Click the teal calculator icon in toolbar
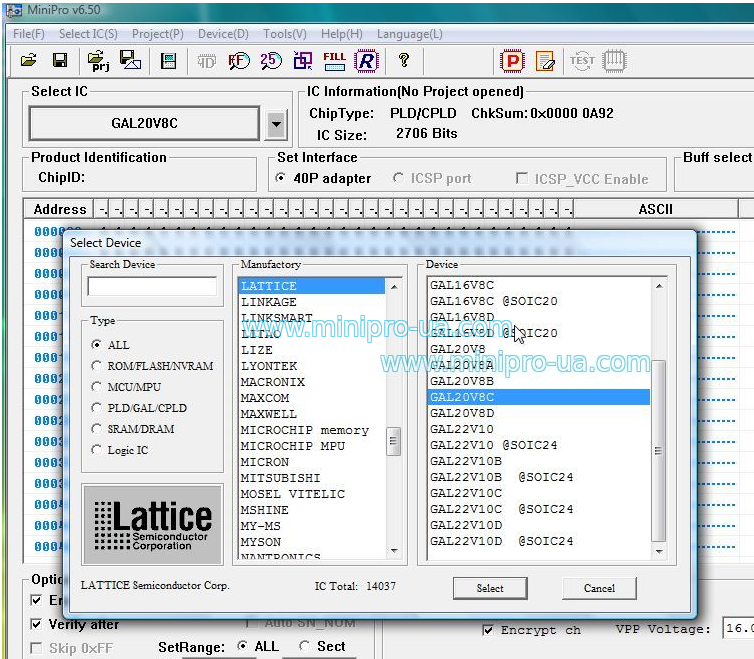 168,61
